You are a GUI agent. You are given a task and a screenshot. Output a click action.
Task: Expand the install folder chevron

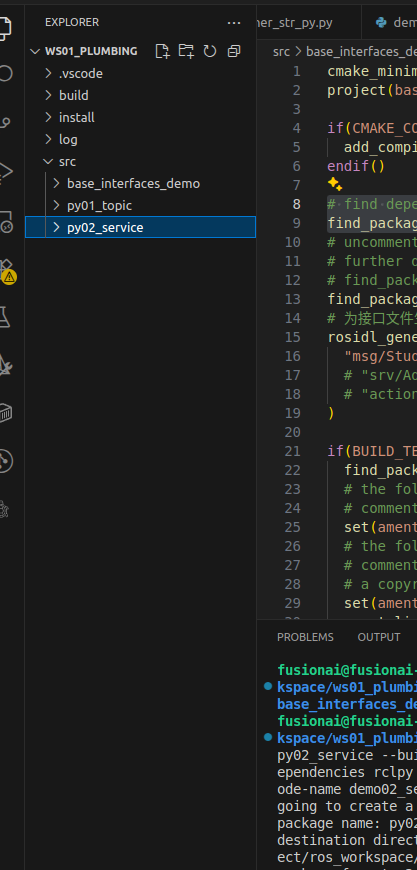48,118
